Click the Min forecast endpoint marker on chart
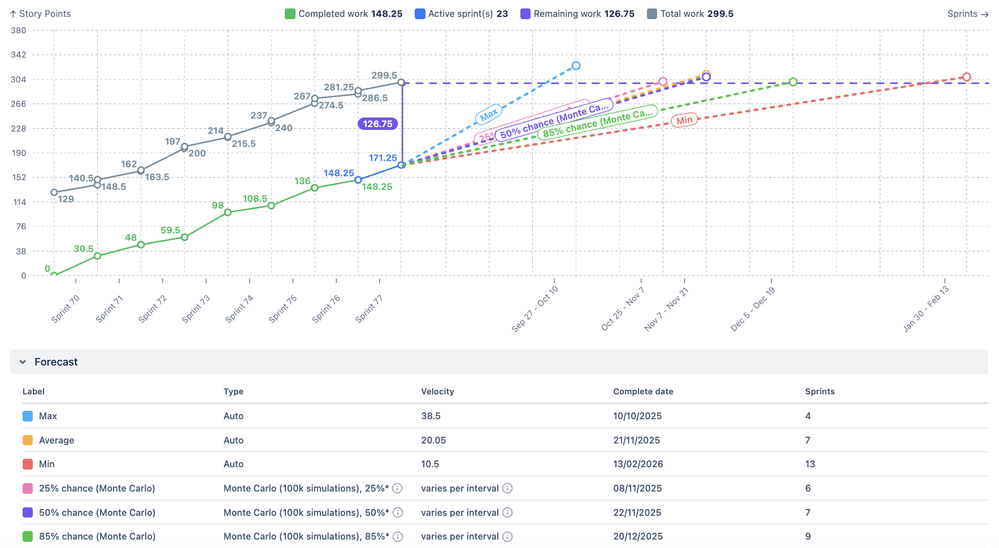This screenshot has height=548, width=999. click(x=966, y=77)
